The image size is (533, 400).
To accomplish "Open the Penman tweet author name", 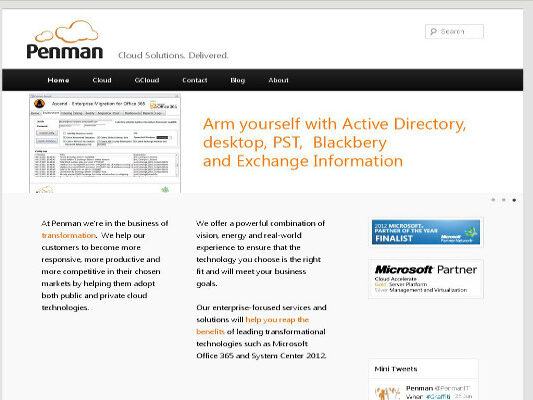I will 419,388.
